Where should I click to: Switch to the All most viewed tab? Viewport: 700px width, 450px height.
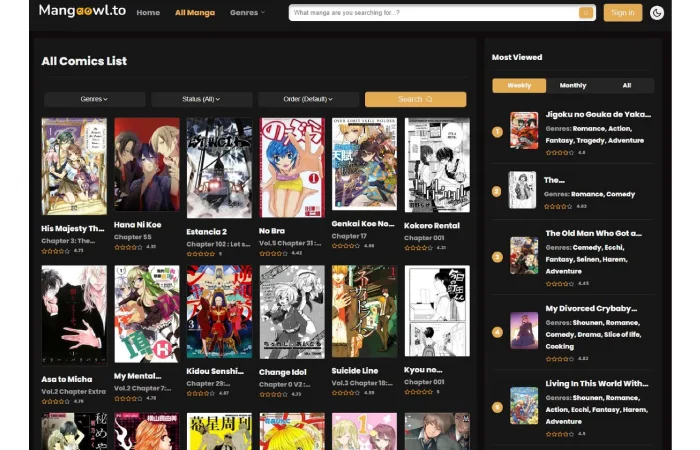click(627, 85)
